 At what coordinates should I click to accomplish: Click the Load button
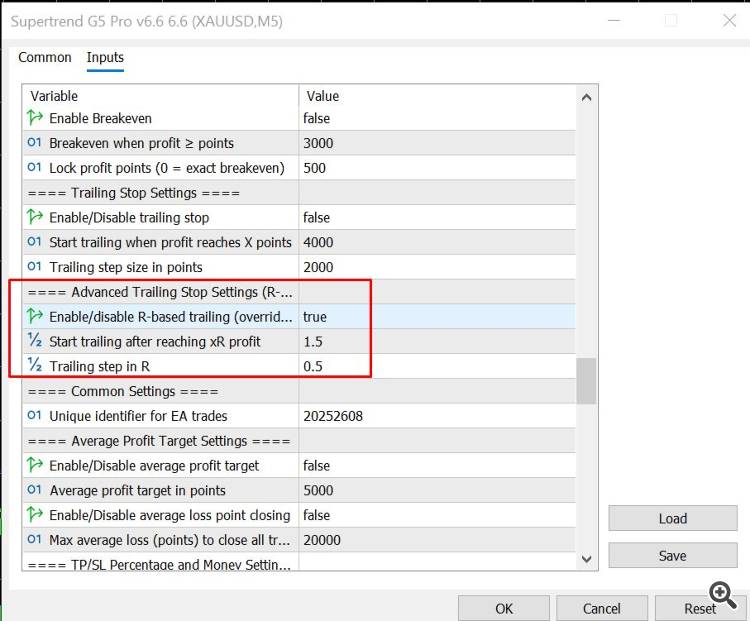click(x=673, y=518)
